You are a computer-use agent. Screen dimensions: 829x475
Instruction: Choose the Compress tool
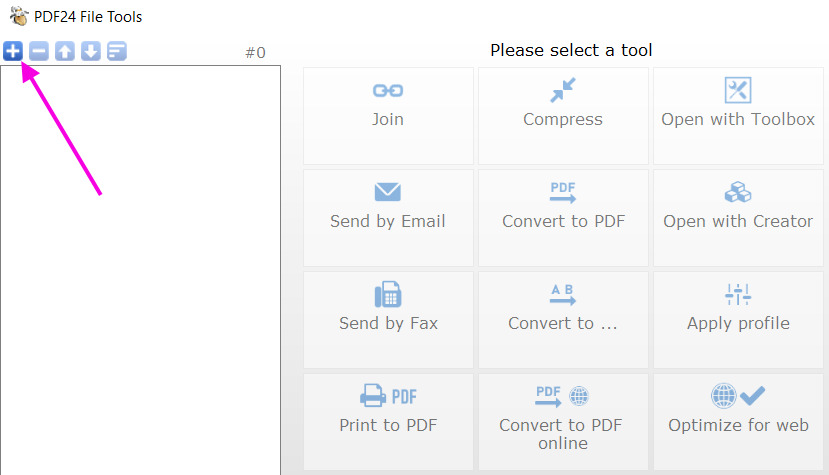pos(563,116)
